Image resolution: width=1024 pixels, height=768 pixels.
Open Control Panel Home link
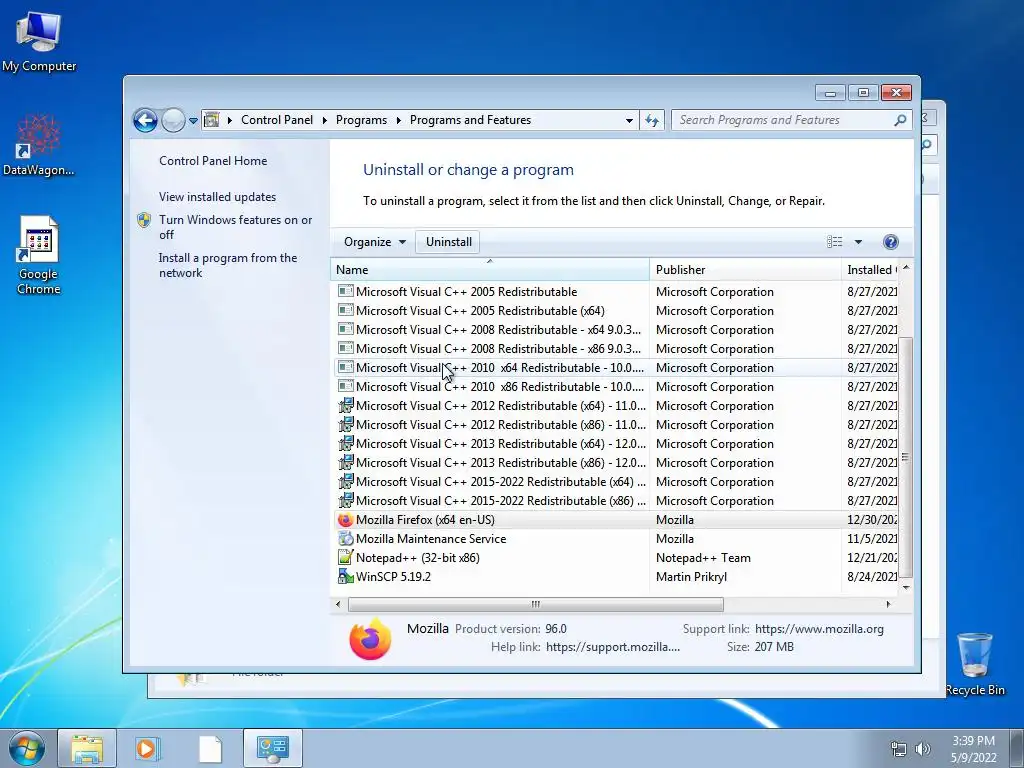coord(213,161)
